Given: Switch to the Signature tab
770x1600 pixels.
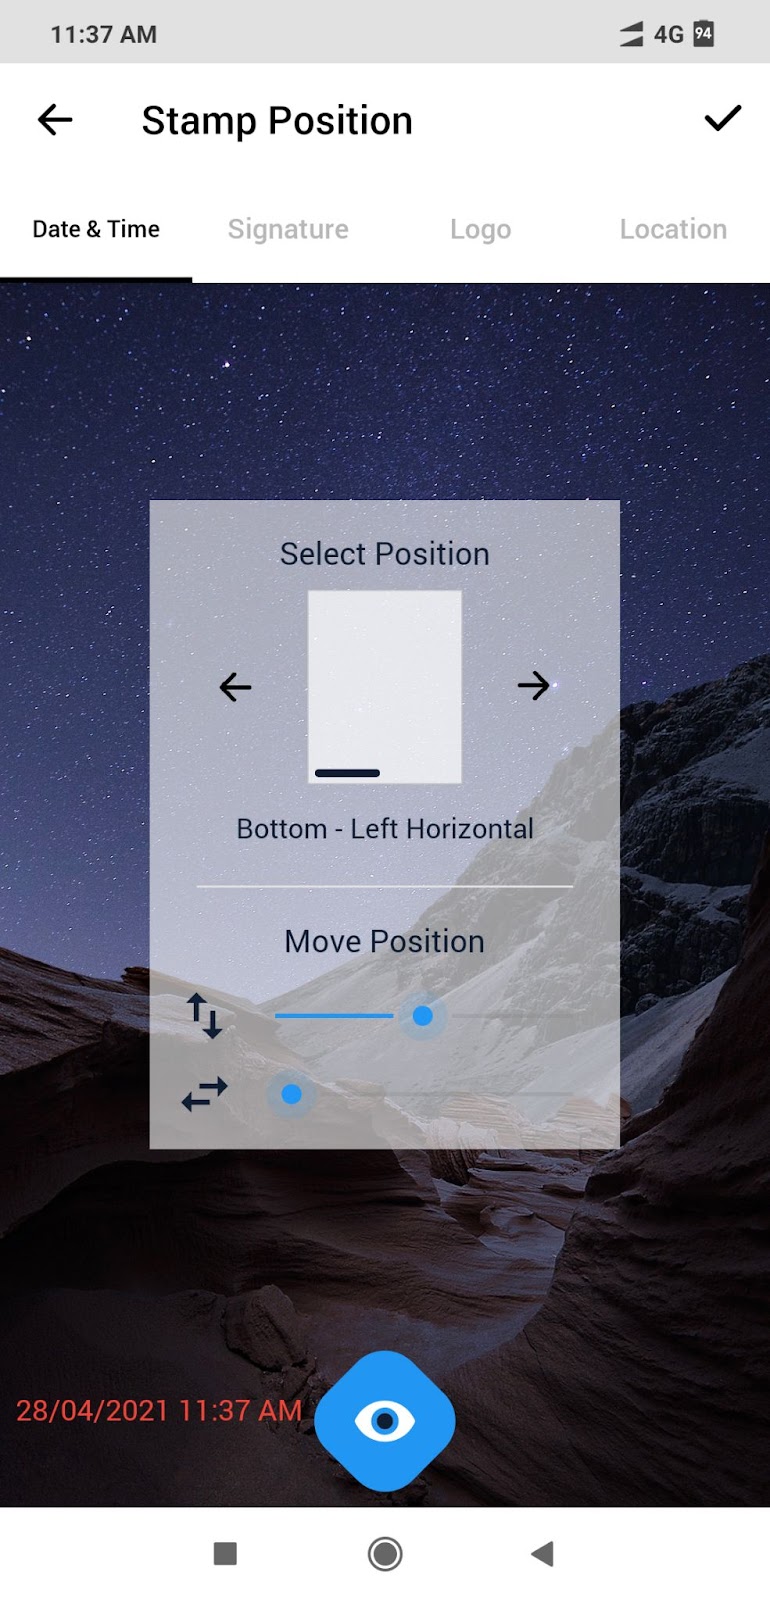Looking at the screenshot, I should coord(288,229).
